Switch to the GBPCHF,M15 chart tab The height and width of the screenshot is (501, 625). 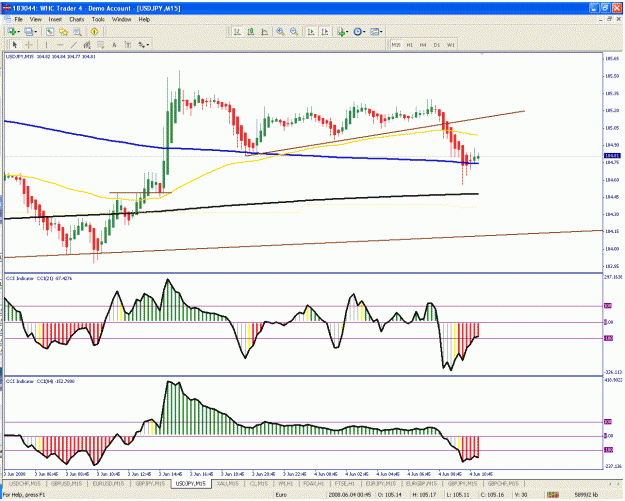[x=503, y=483]
